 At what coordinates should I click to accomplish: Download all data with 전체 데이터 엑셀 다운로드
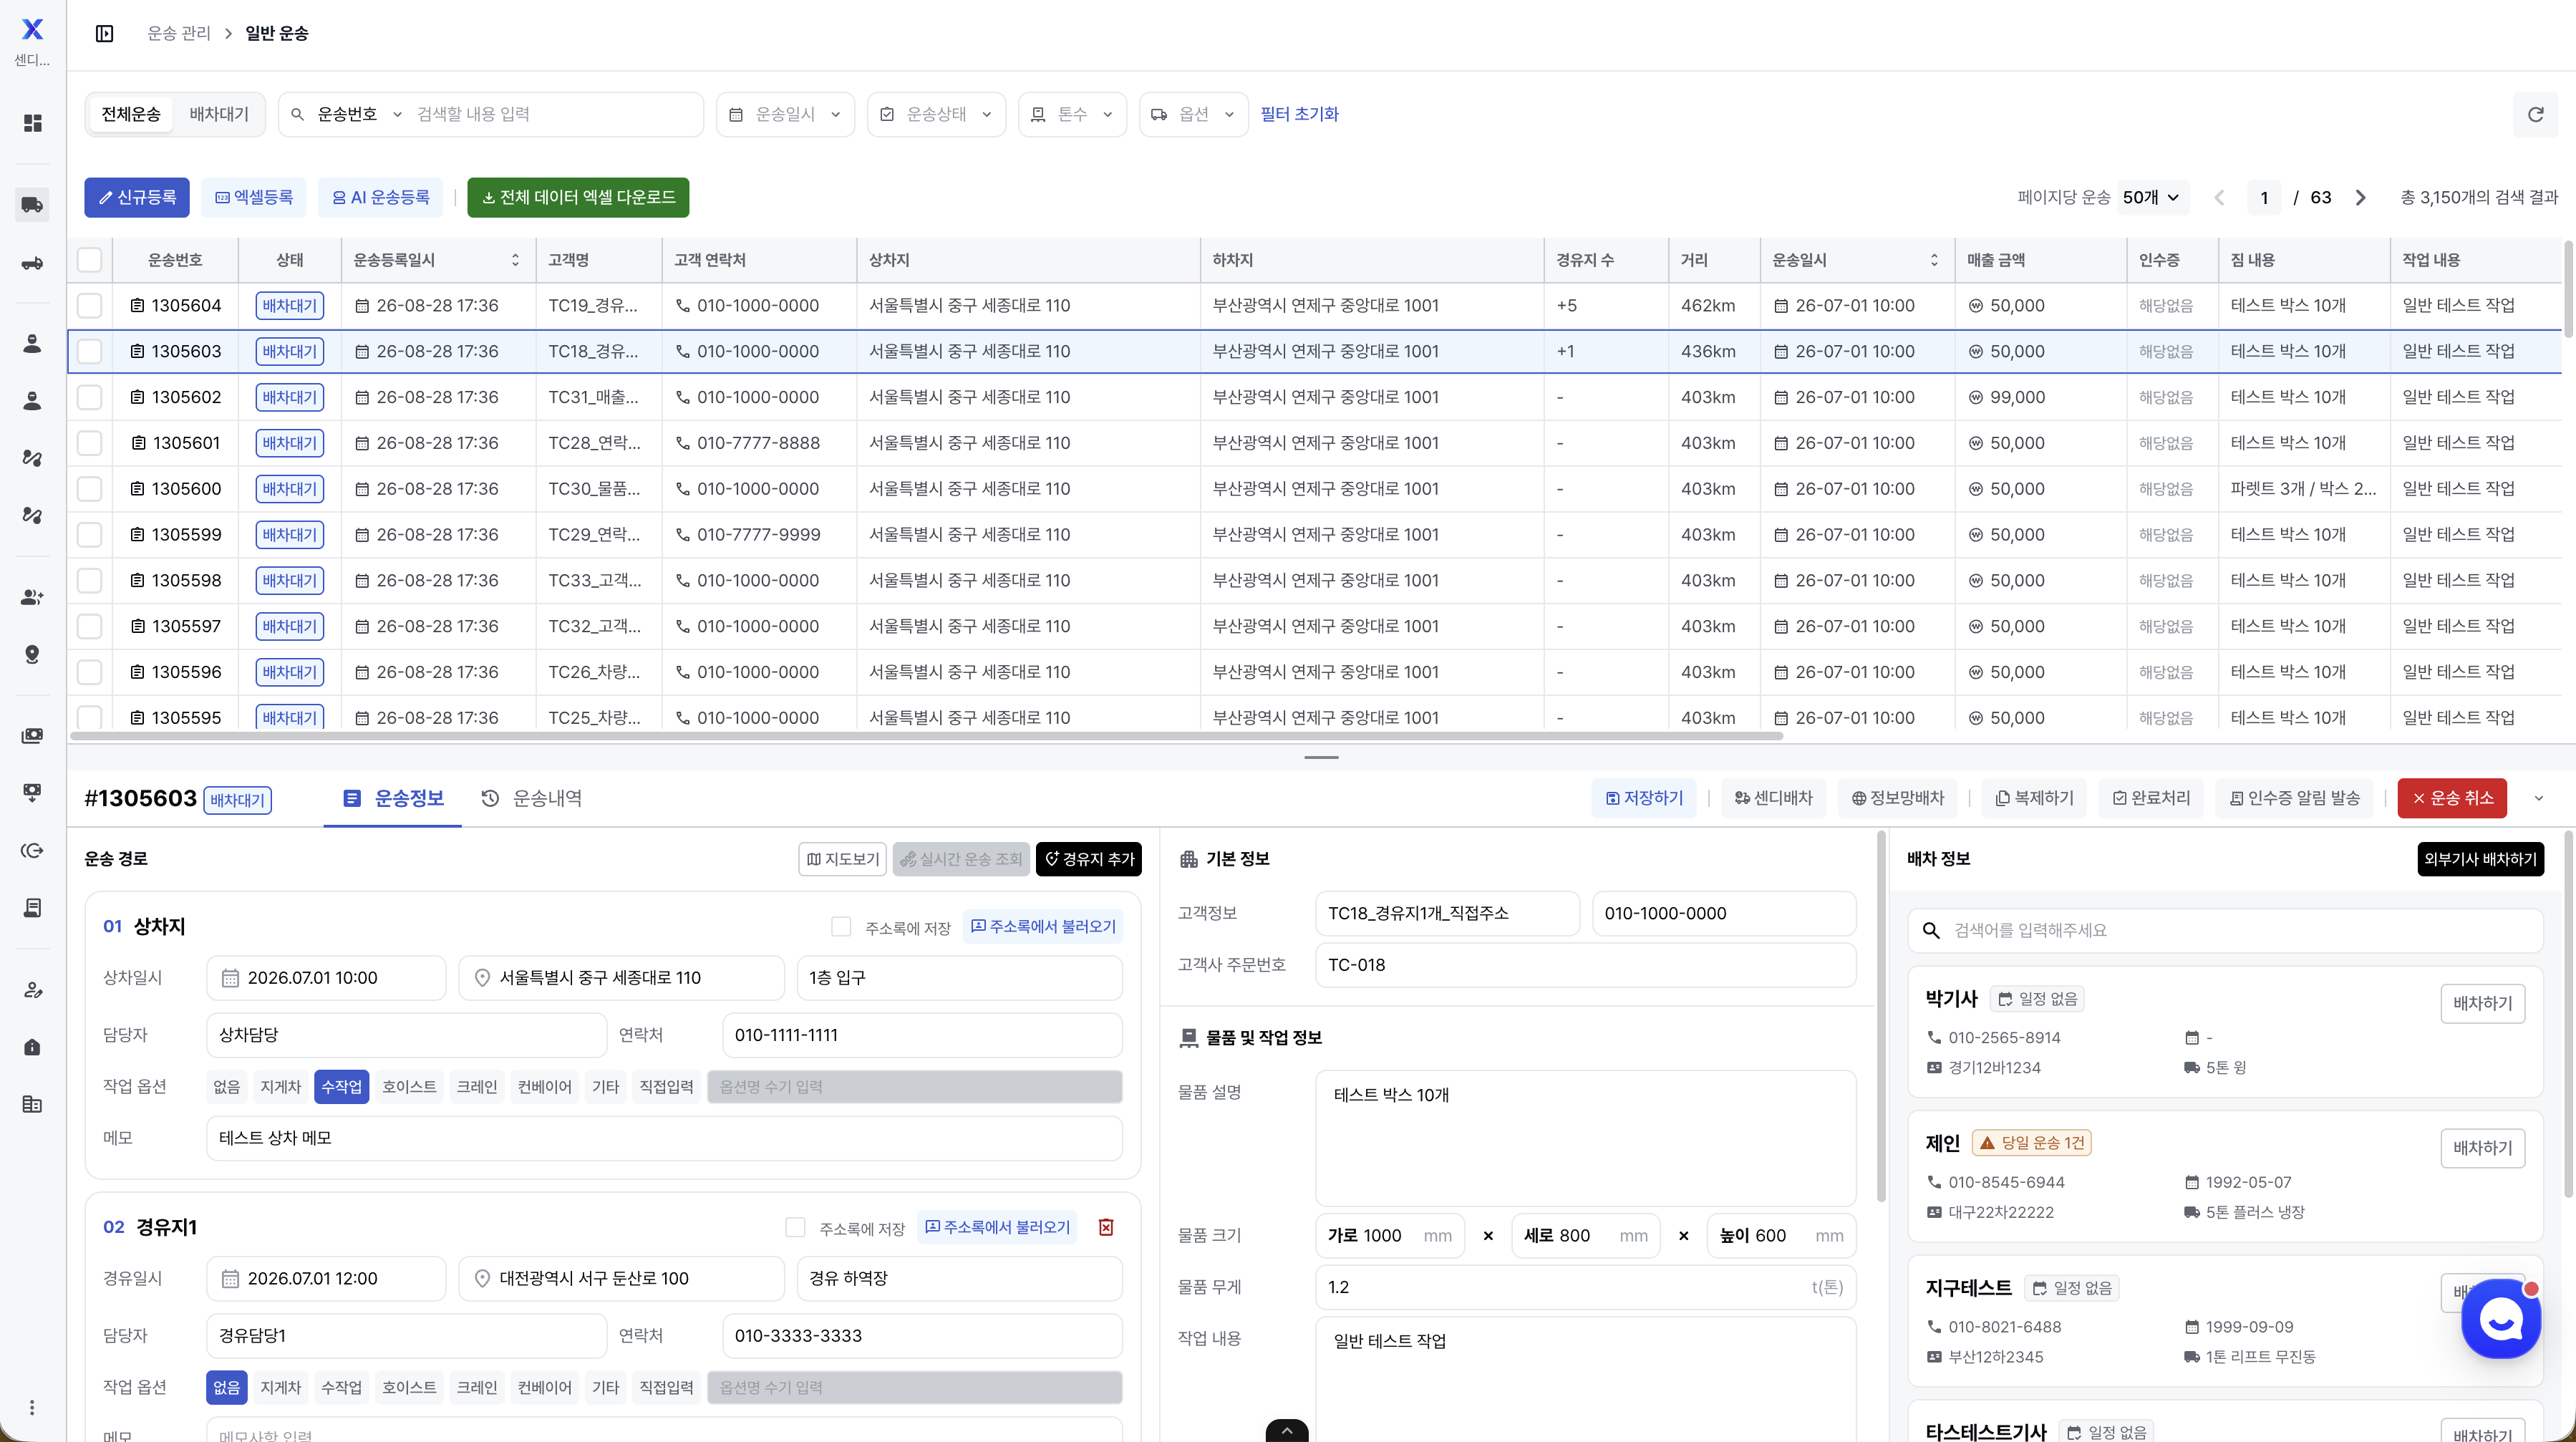pos(578,198)
